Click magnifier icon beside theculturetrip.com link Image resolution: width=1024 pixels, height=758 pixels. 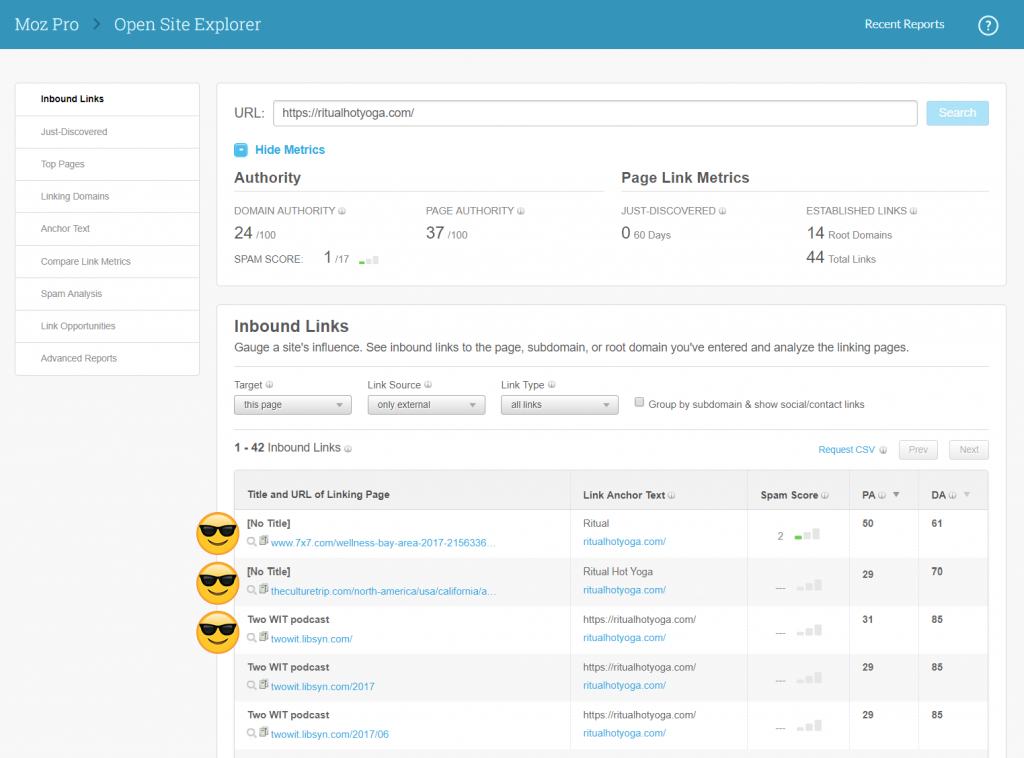click(252, 590)
